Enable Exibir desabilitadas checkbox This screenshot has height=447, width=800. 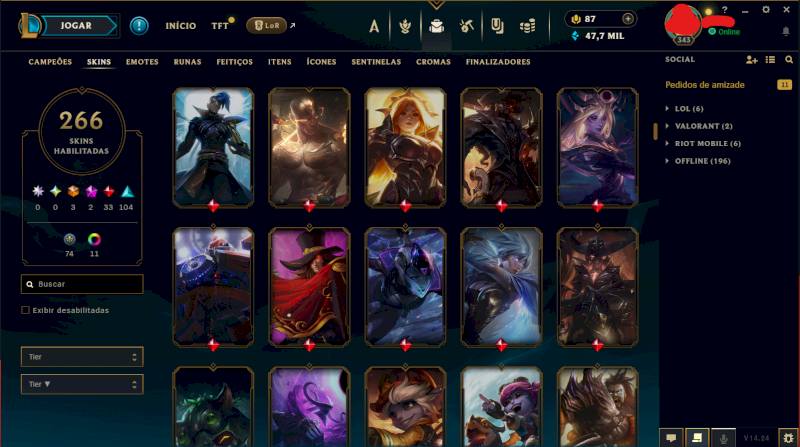(x=25, y=310)
